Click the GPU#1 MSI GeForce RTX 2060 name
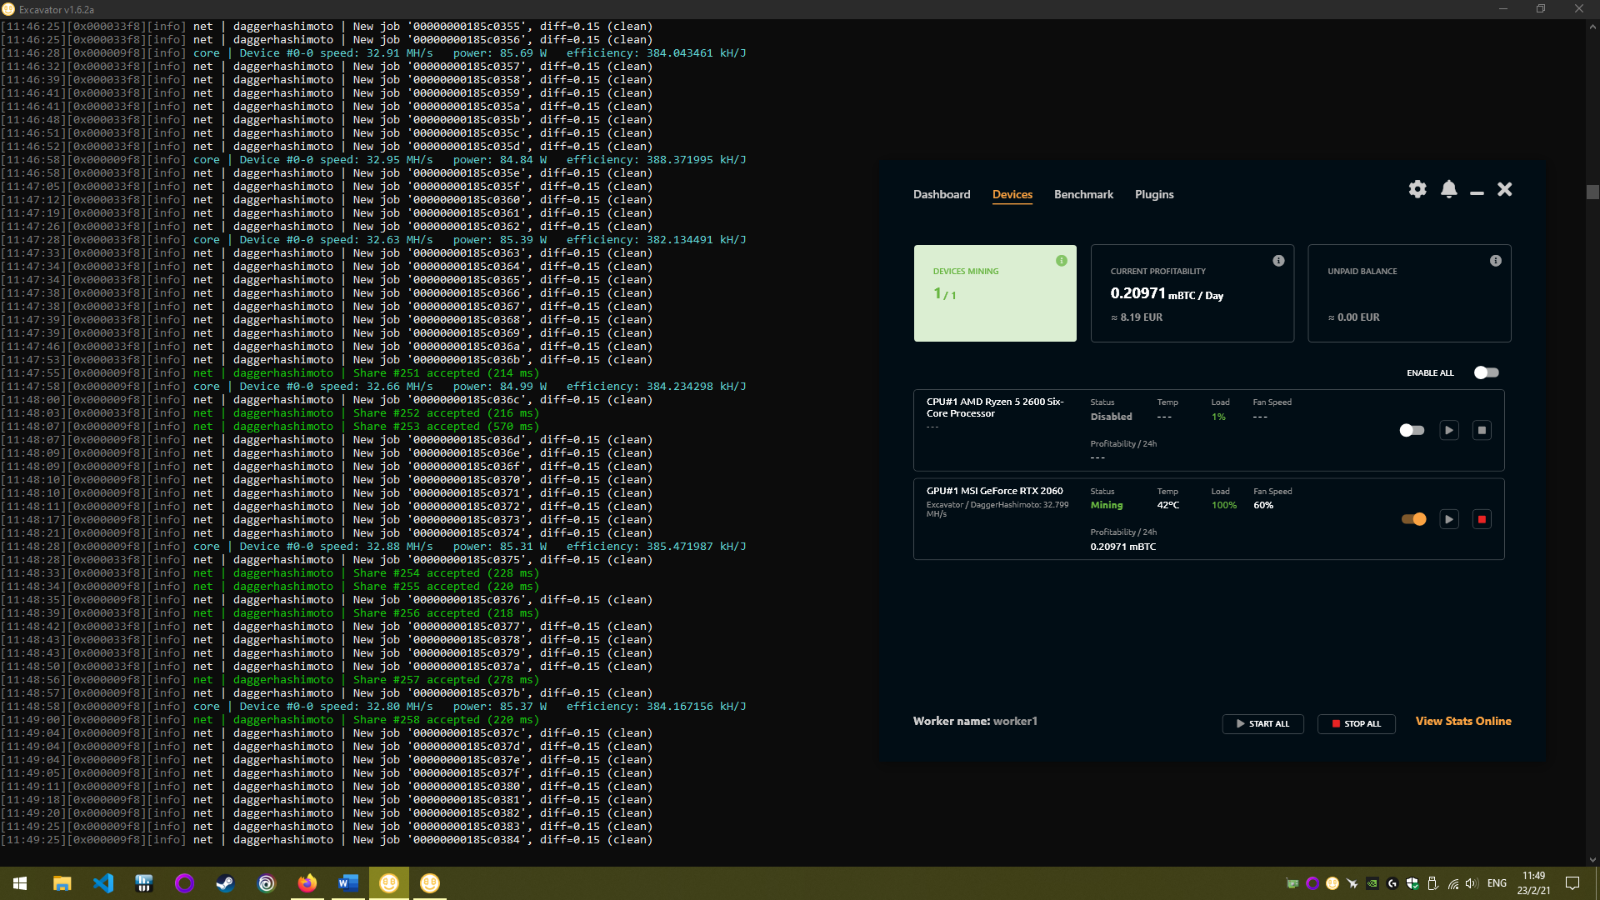Image resolution: width=1600 pixels, height=900 pixels. (995, 491)
